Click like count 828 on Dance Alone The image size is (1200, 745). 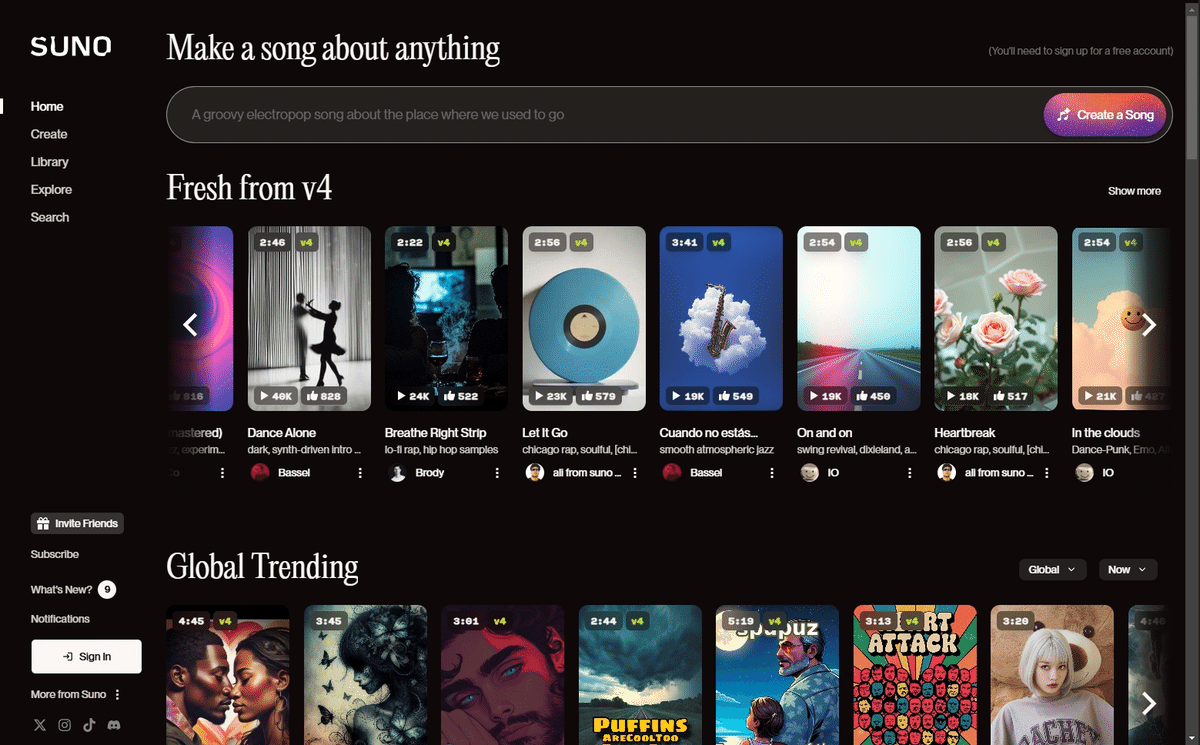click(324, 396)
